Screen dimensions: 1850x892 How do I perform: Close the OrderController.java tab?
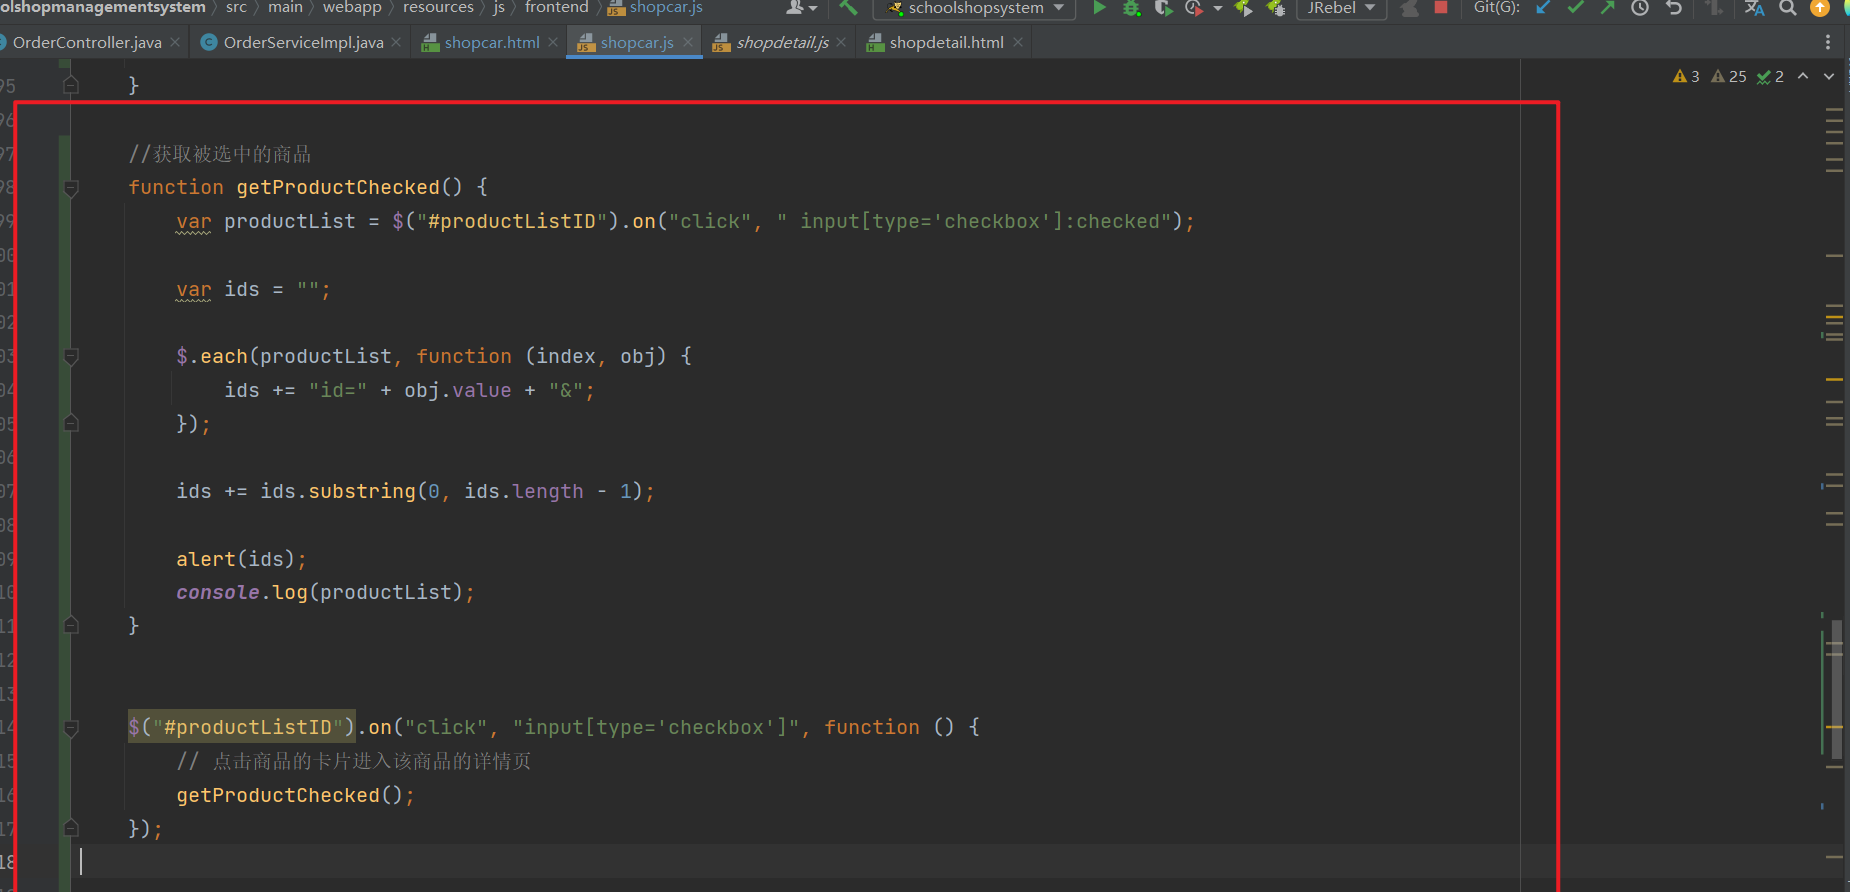pos(175,42)
